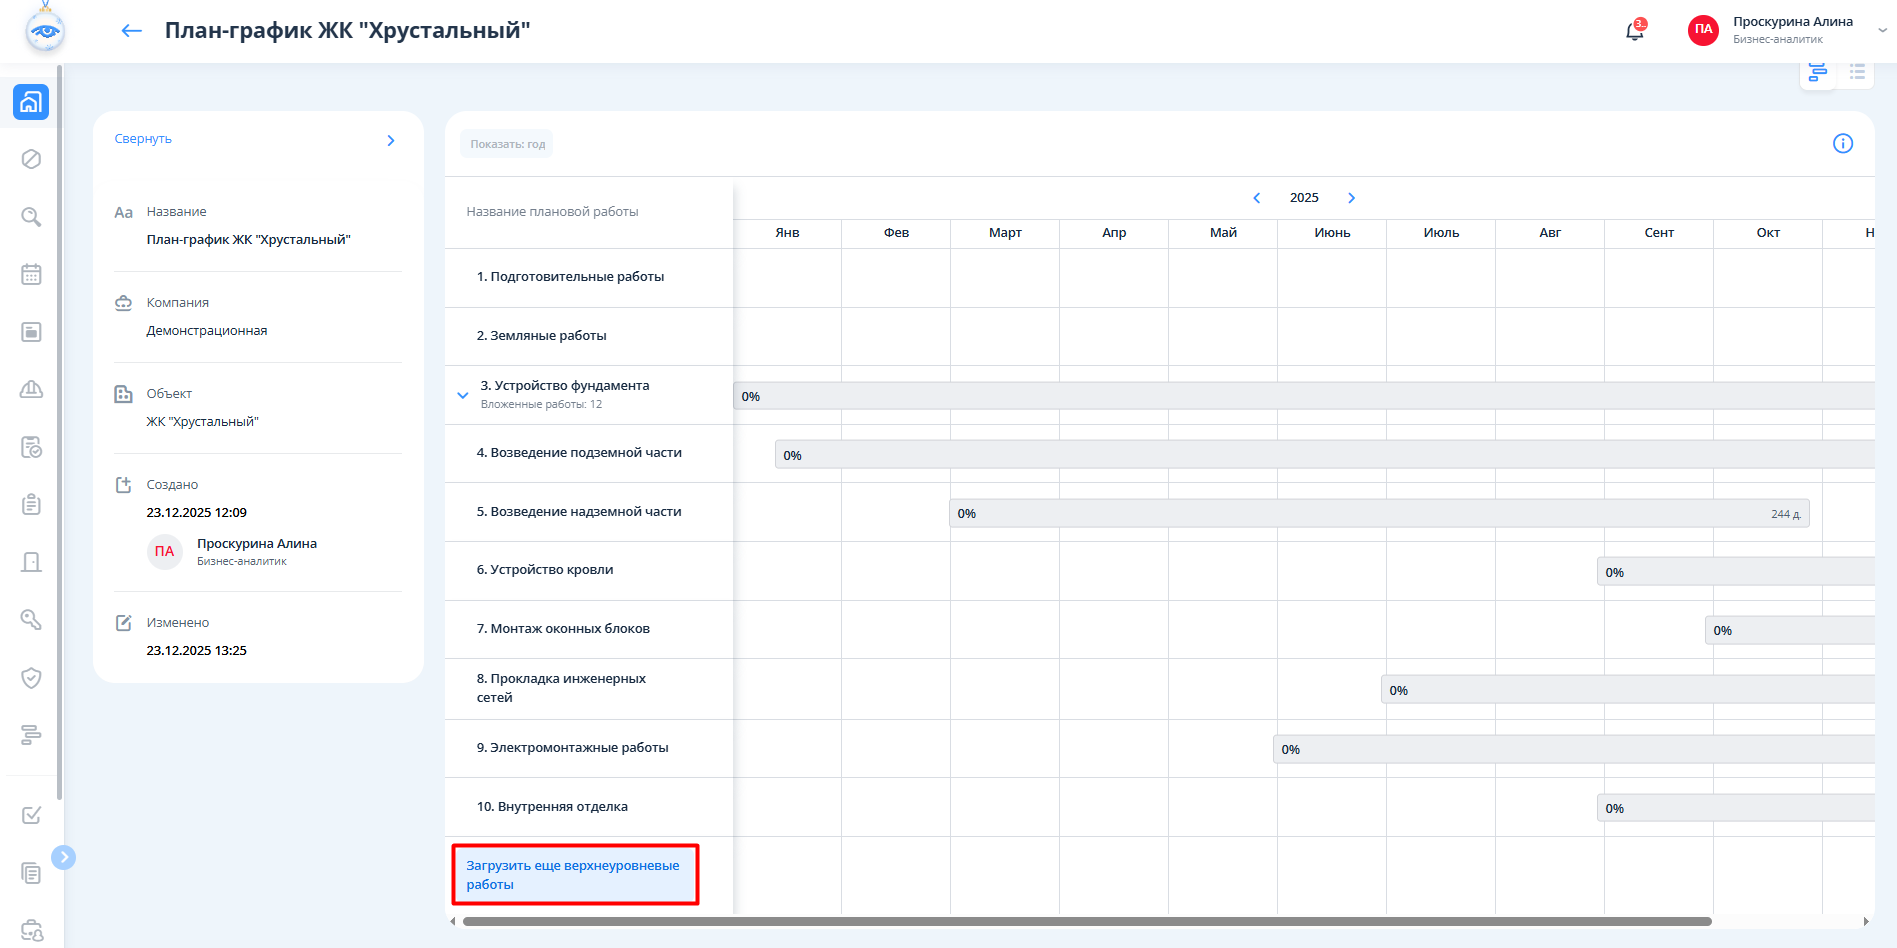Open the search magnifier in the sidebar
The image size is (1897, 948).
31,217
